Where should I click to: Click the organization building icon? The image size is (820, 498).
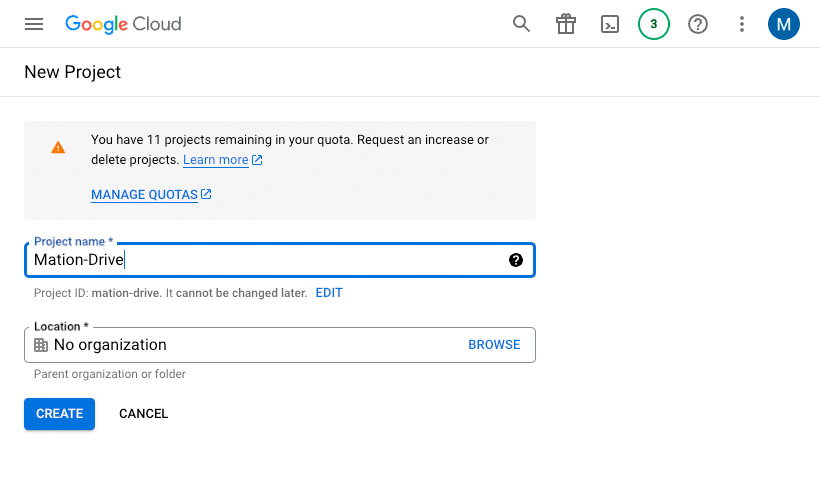pos(41,345)
